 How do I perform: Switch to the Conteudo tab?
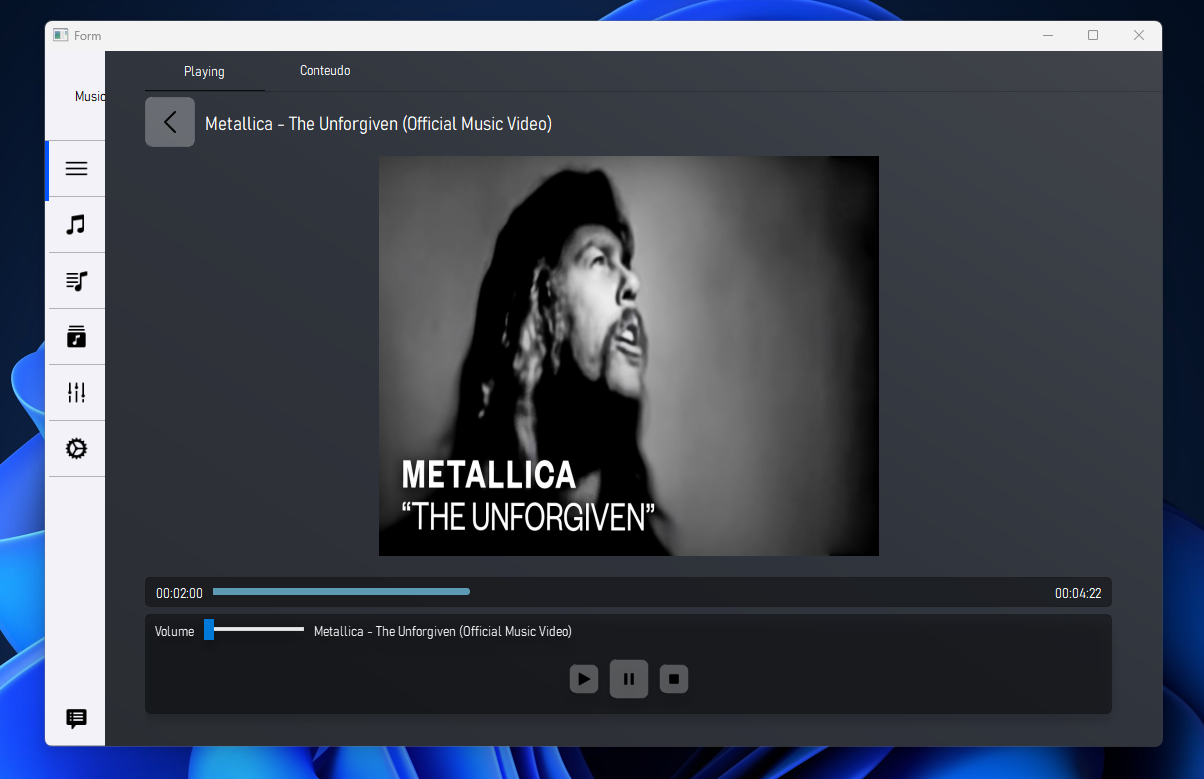coord(325,71)
